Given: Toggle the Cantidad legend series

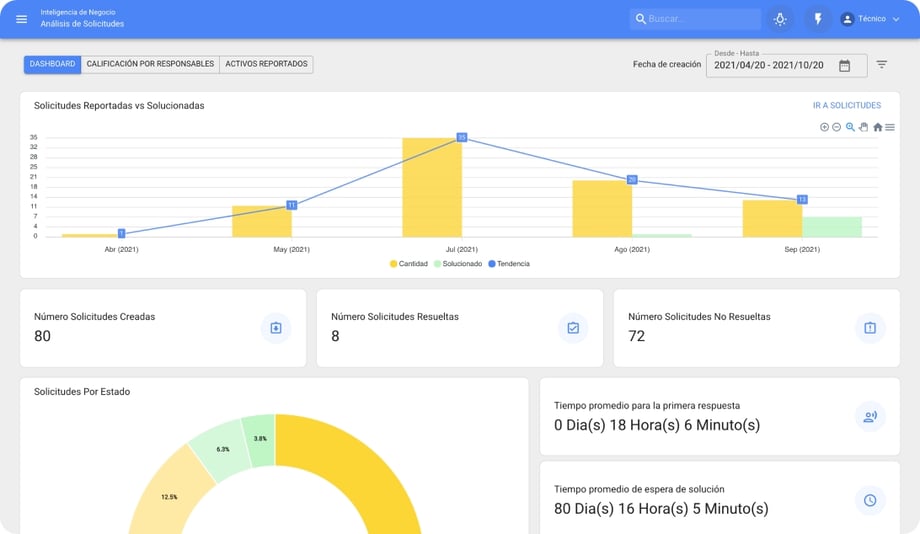Looking at the screenshot, I should (409, 264).
